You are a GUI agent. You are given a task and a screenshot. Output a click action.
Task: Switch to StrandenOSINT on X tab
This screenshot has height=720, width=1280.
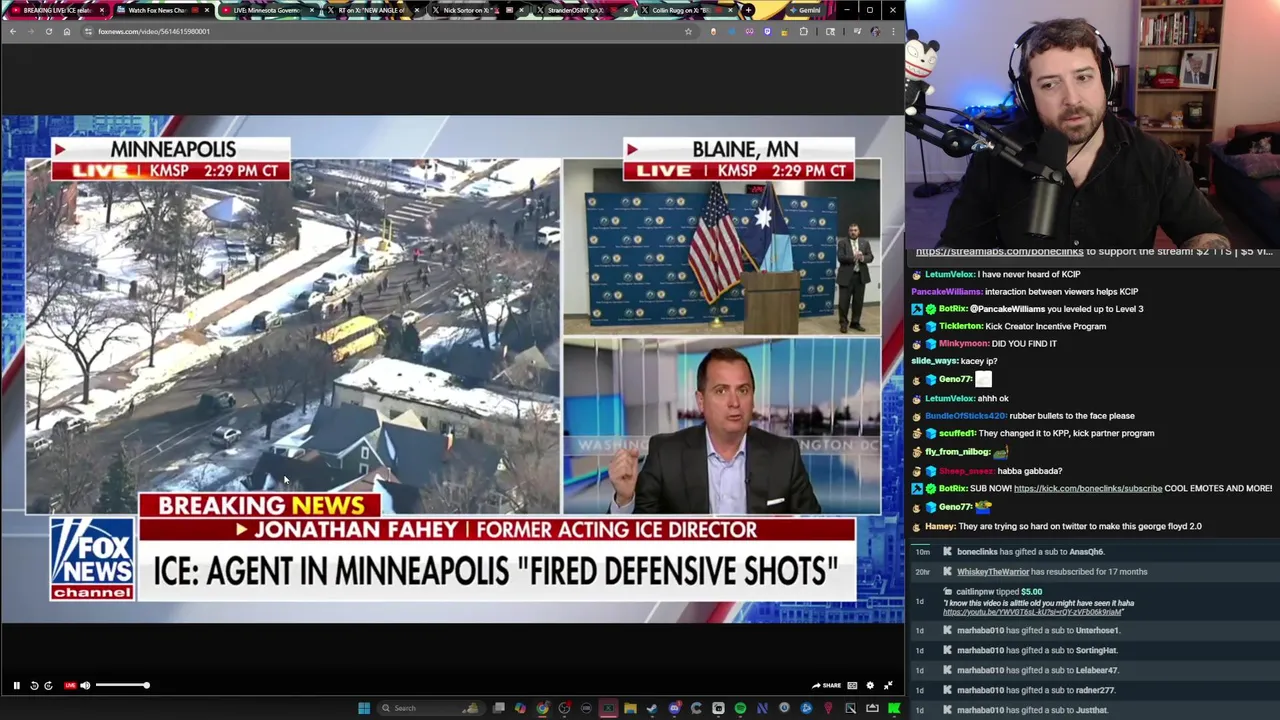(x=581, y=10)
